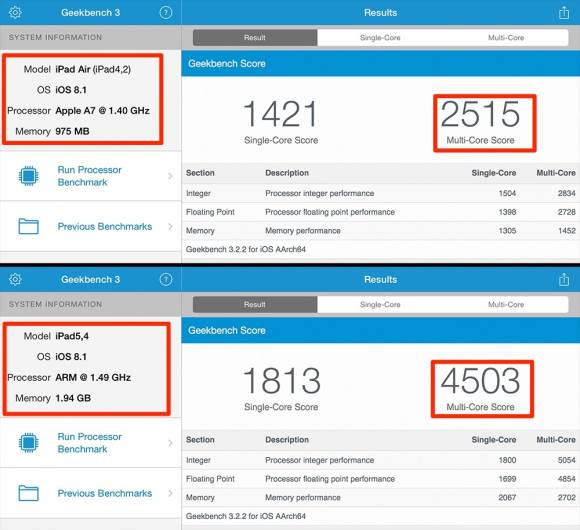Switch to Single-Core tab in bottom results

tap(380, 304)
